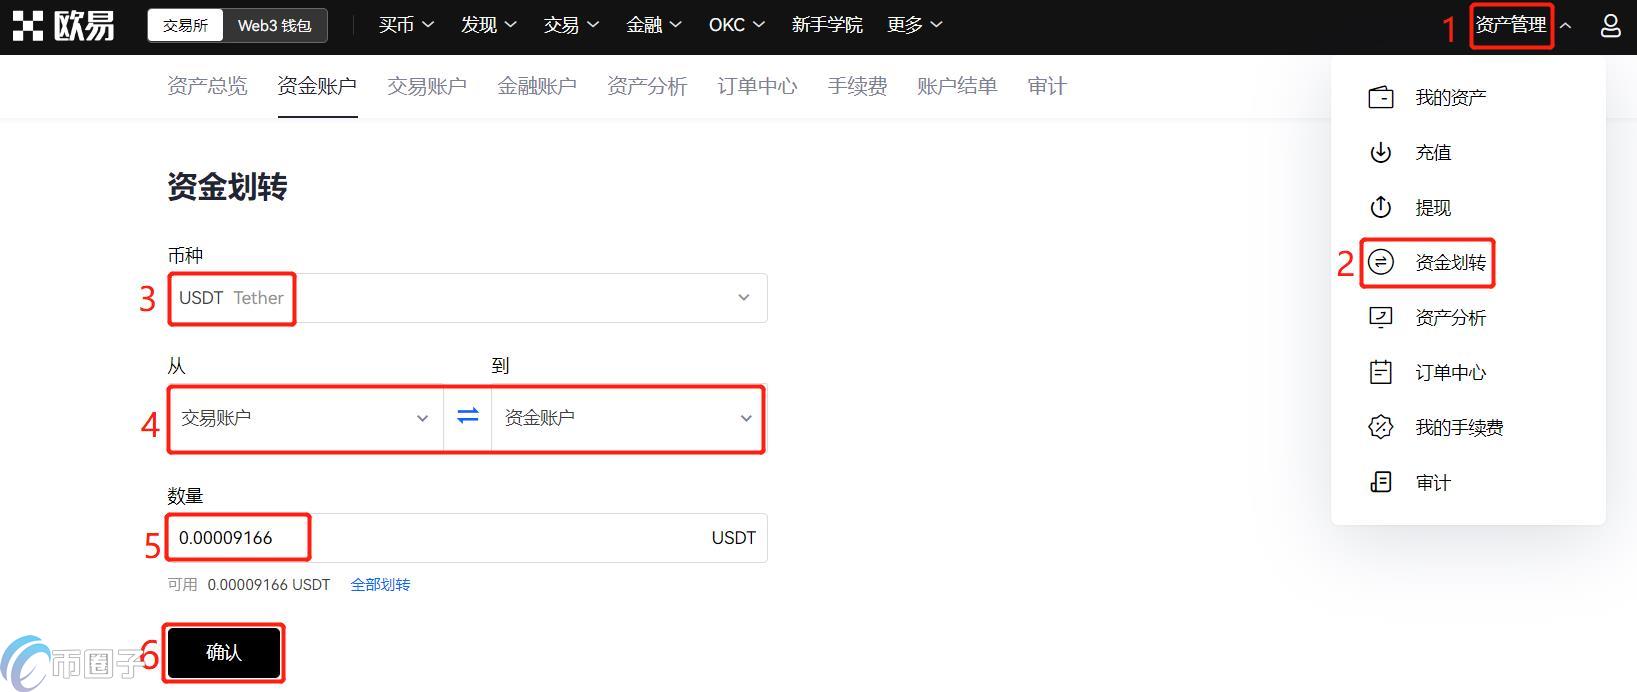Switch to the 交易账户 tab

[x=427, y=87]
